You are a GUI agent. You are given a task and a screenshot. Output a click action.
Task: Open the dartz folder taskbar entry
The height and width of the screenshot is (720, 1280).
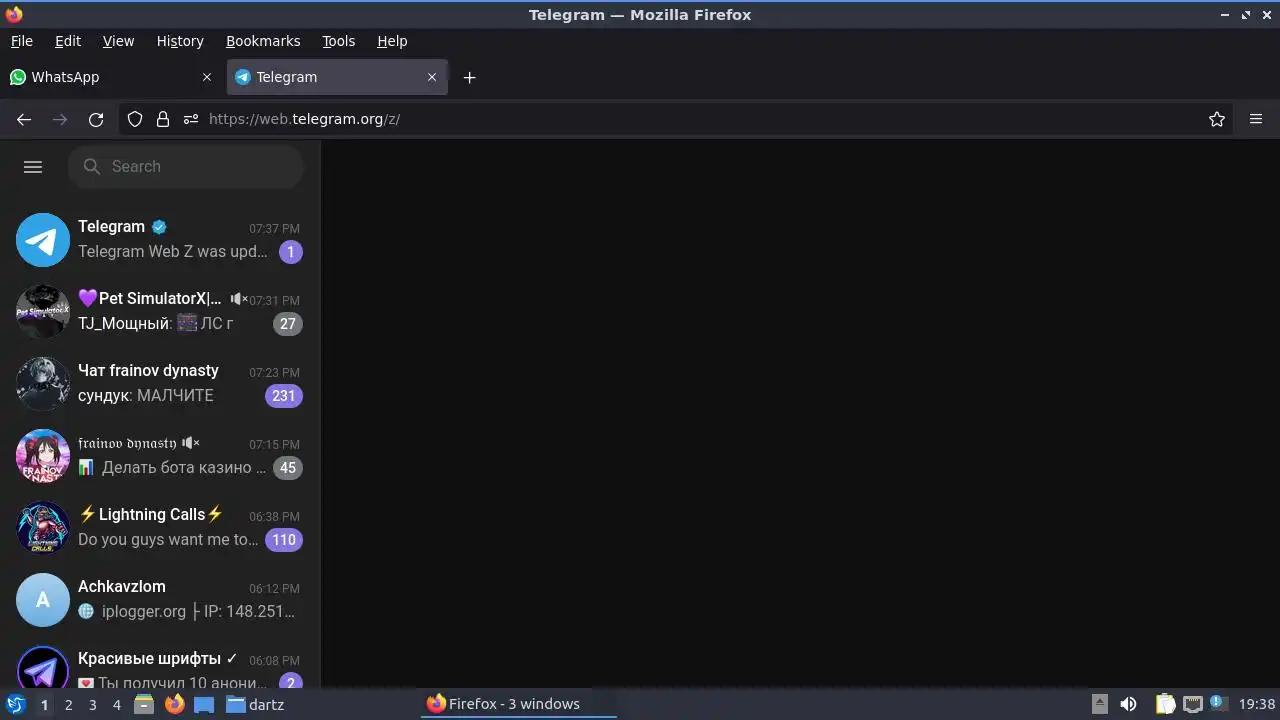point(255,704)
